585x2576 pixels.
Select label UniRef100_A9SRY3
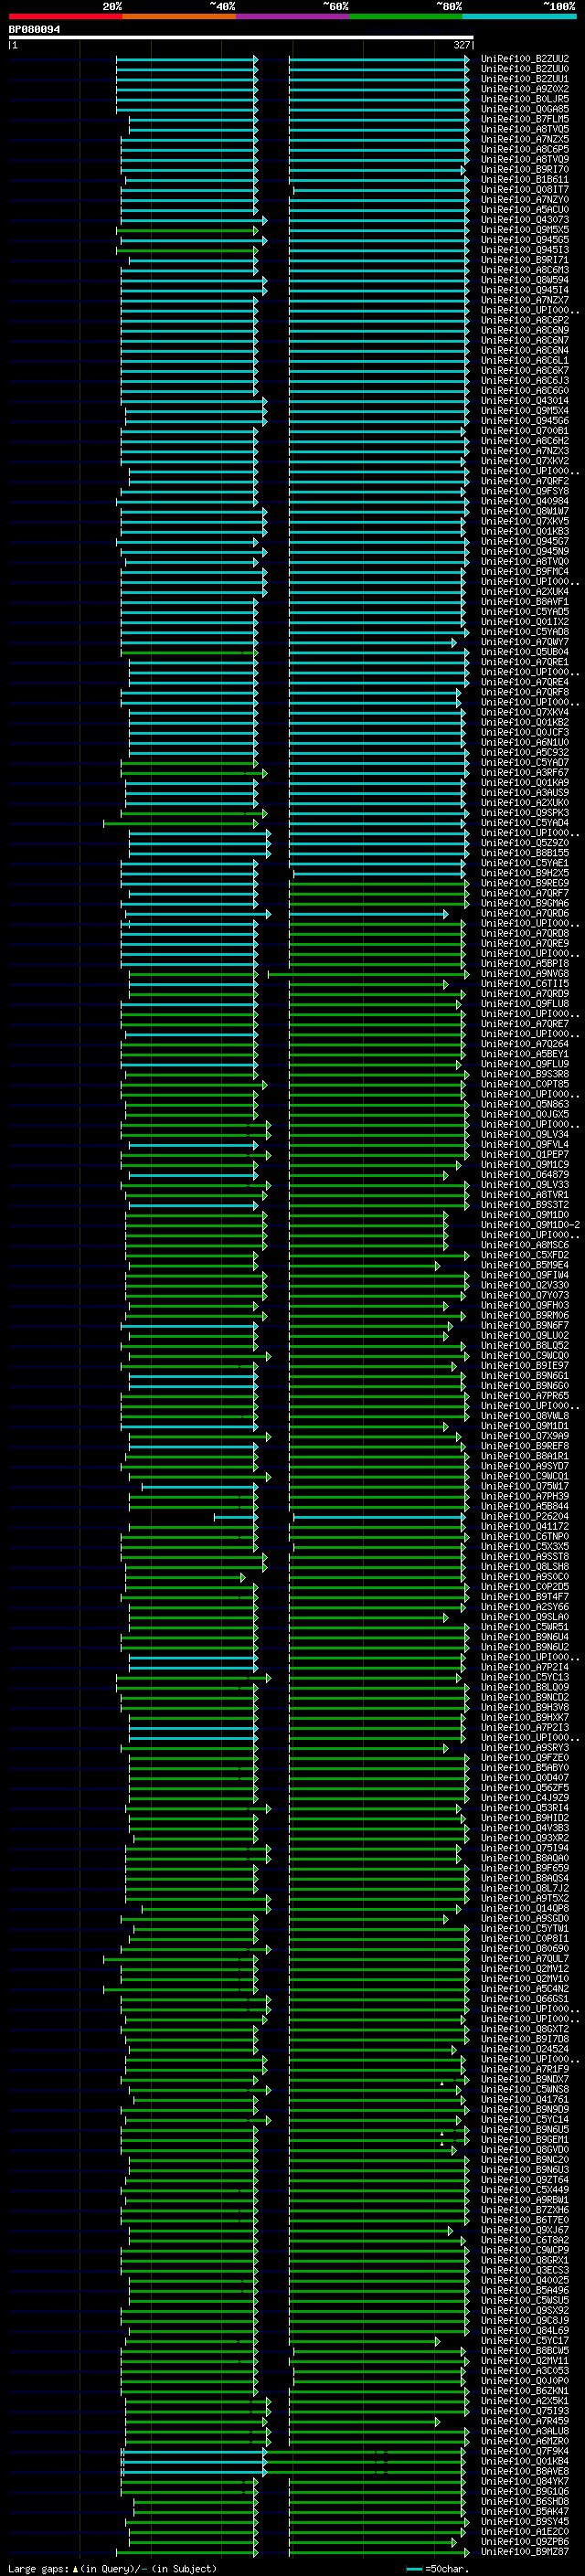point(525,1747)
